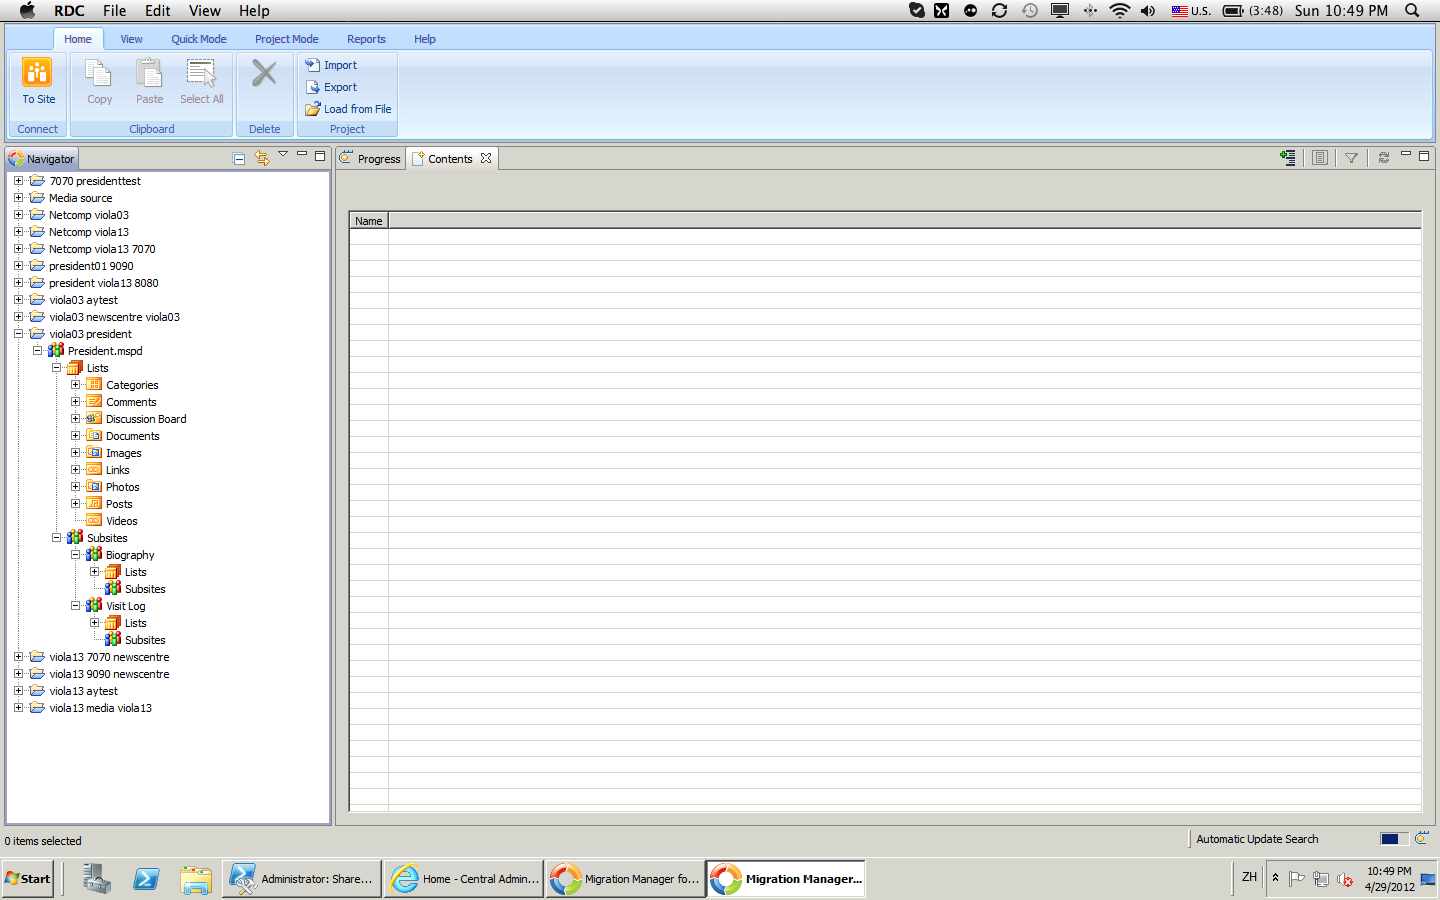Open the Edit menu in menu bar
The image size is (1440, 900).
[x=157, y=10]
